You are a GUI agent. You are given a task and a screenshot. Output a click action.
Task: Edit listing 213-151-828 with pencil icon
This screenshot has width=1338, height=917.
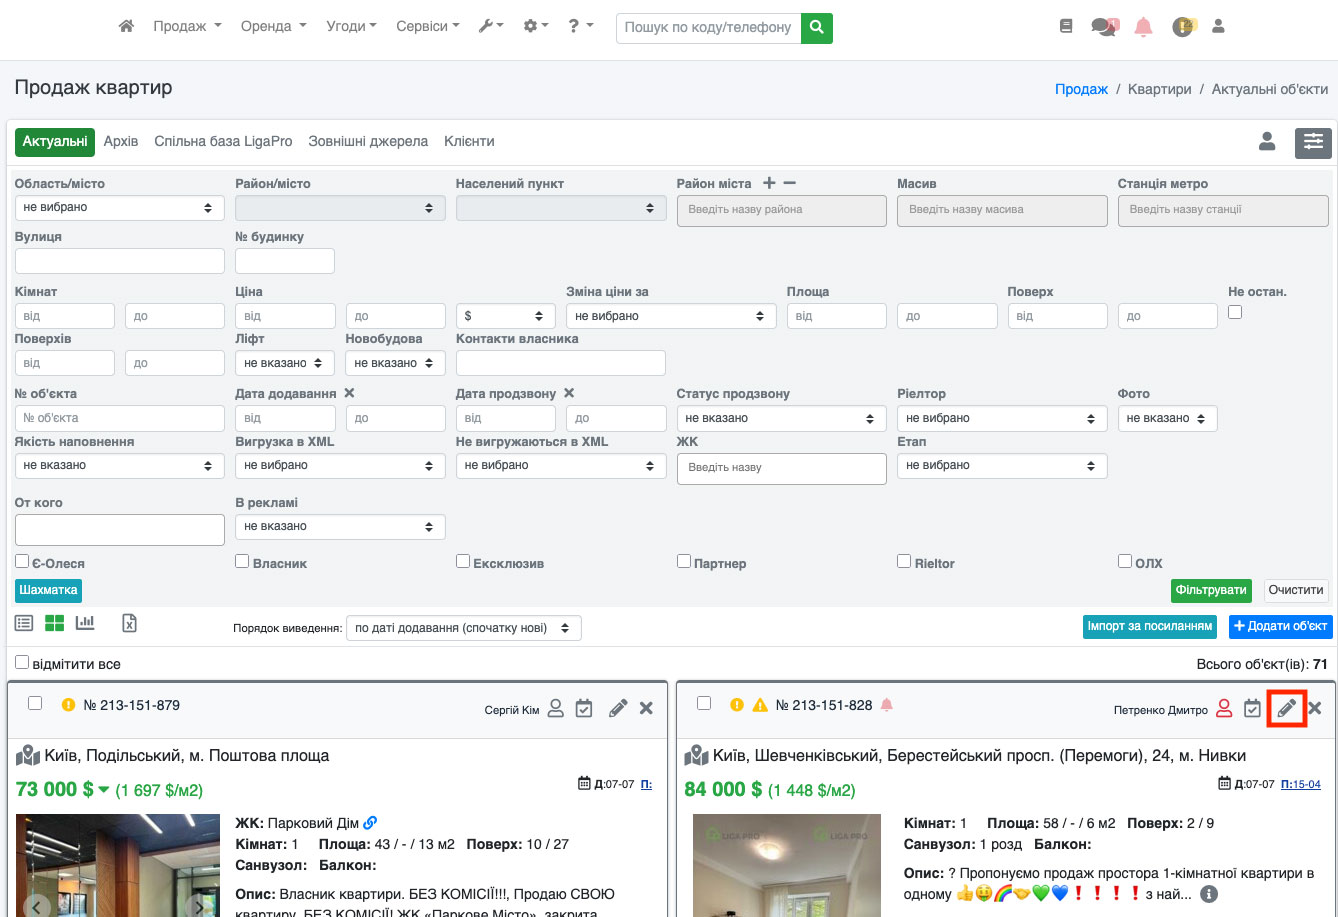coord(1287,708)
